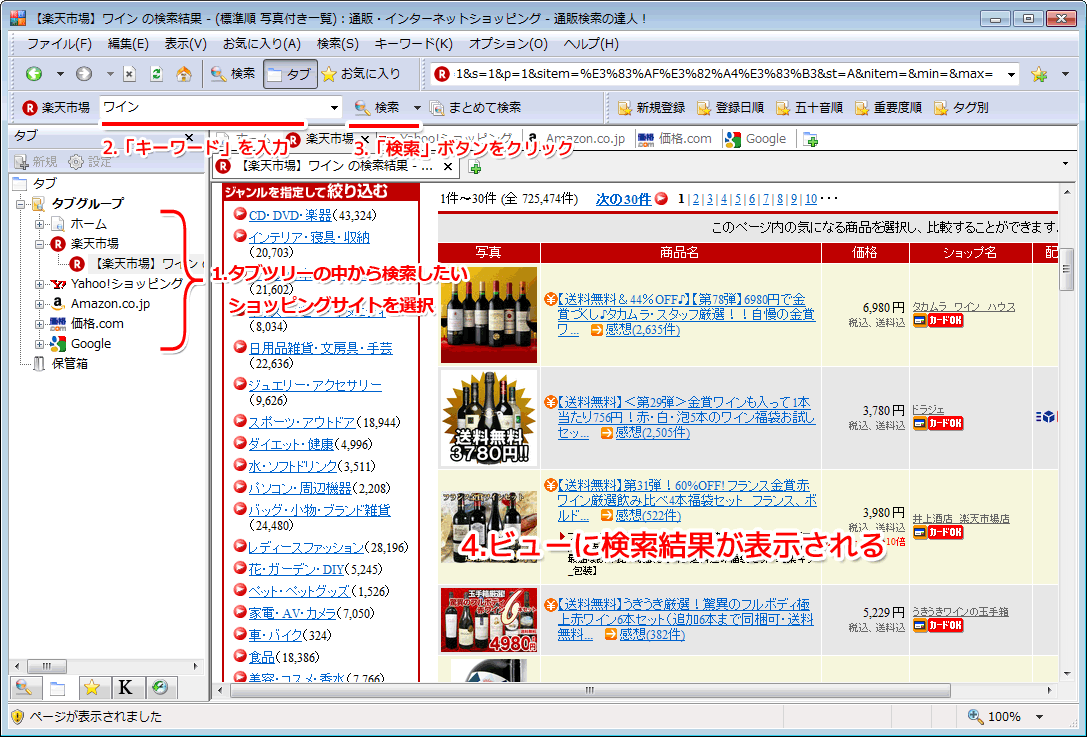
Task: Open the address bar URL dropdown
Action: point(1011,74)
